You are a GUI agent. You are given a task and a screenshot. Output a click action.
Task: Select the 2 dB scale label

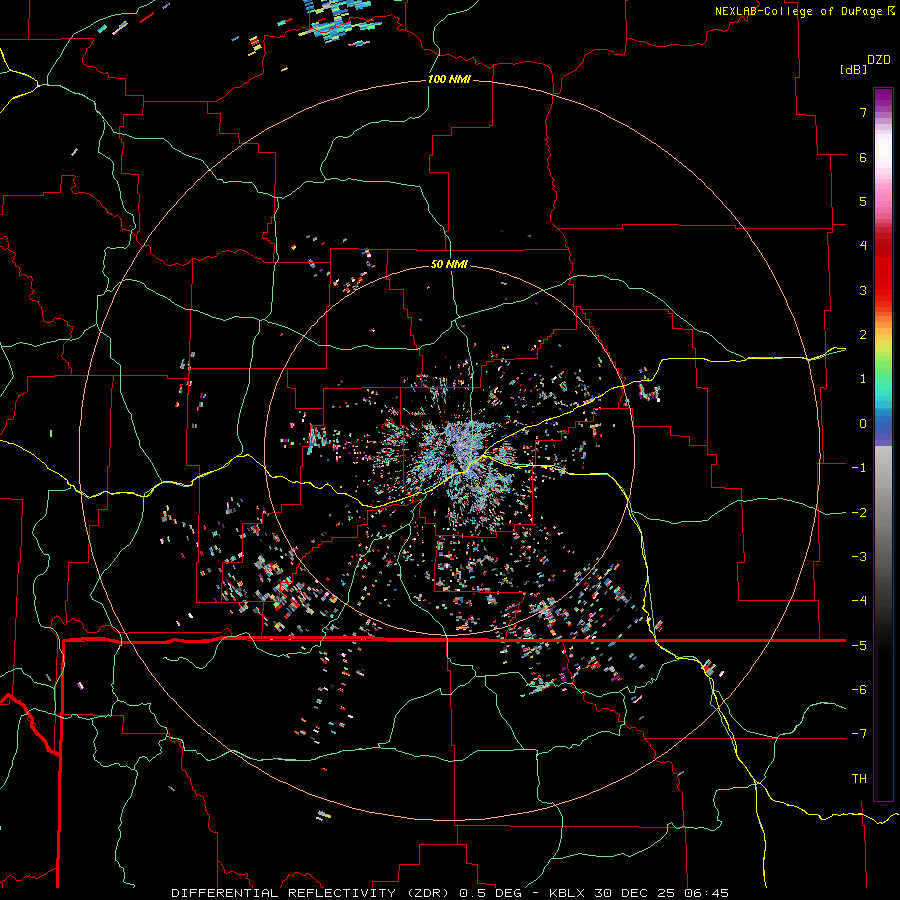pos(863,335)
